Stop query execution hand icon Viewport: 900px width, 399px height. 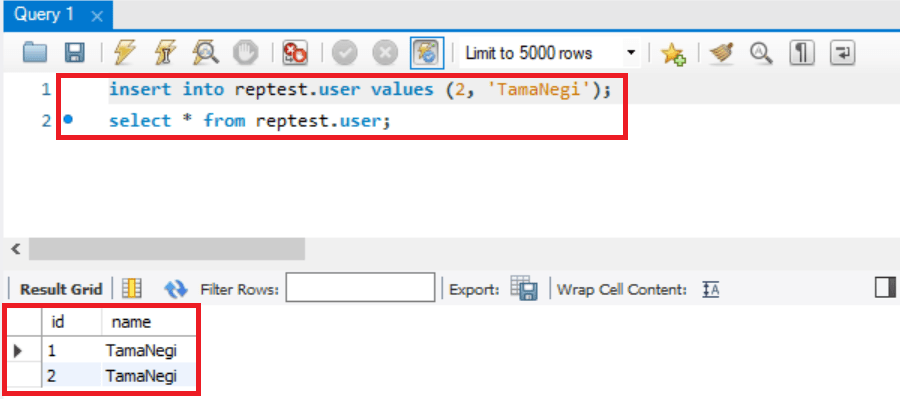(x=246, y=53)
